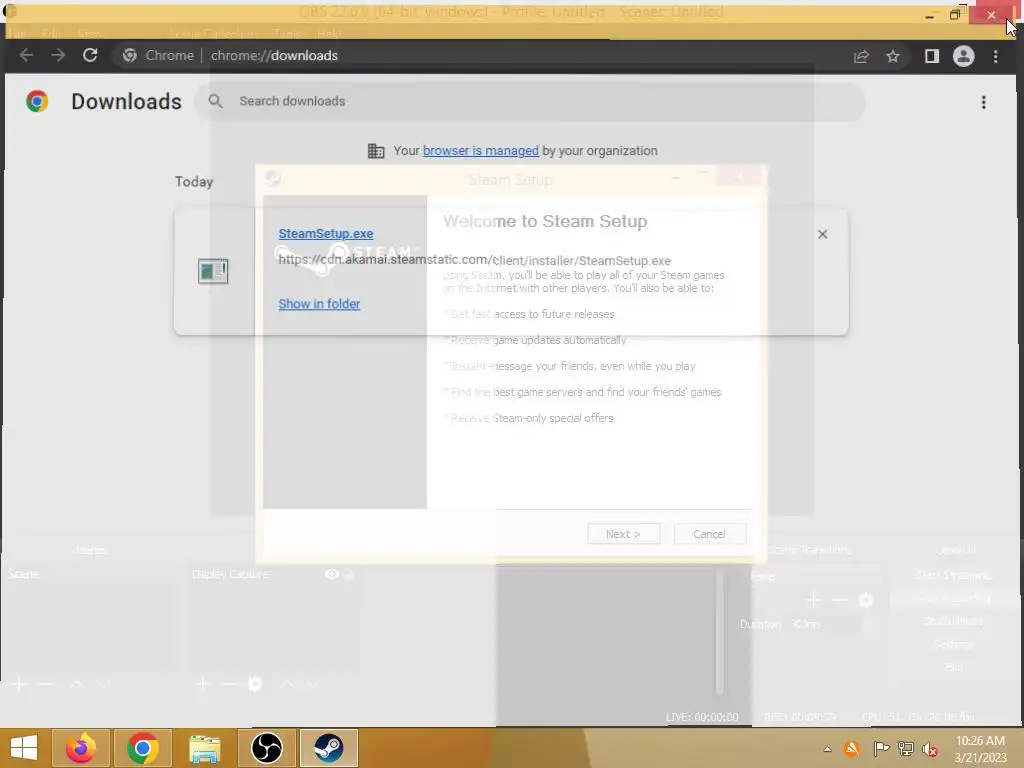The width and height of the screenshot is (1024, 768).
Task: Enable Studio Mode in OBS
Action: pos(954,621)
